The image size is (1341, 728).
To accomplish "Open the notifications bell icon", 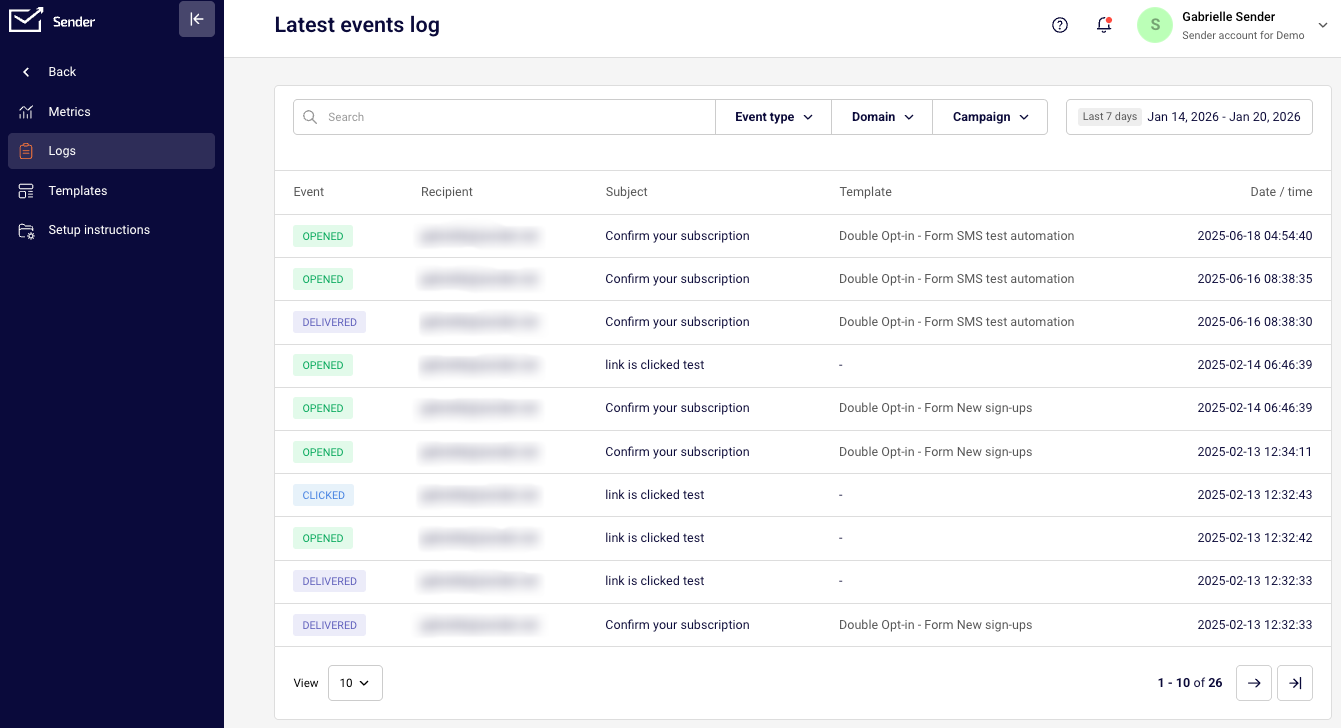I will (x=1104, y=25).
